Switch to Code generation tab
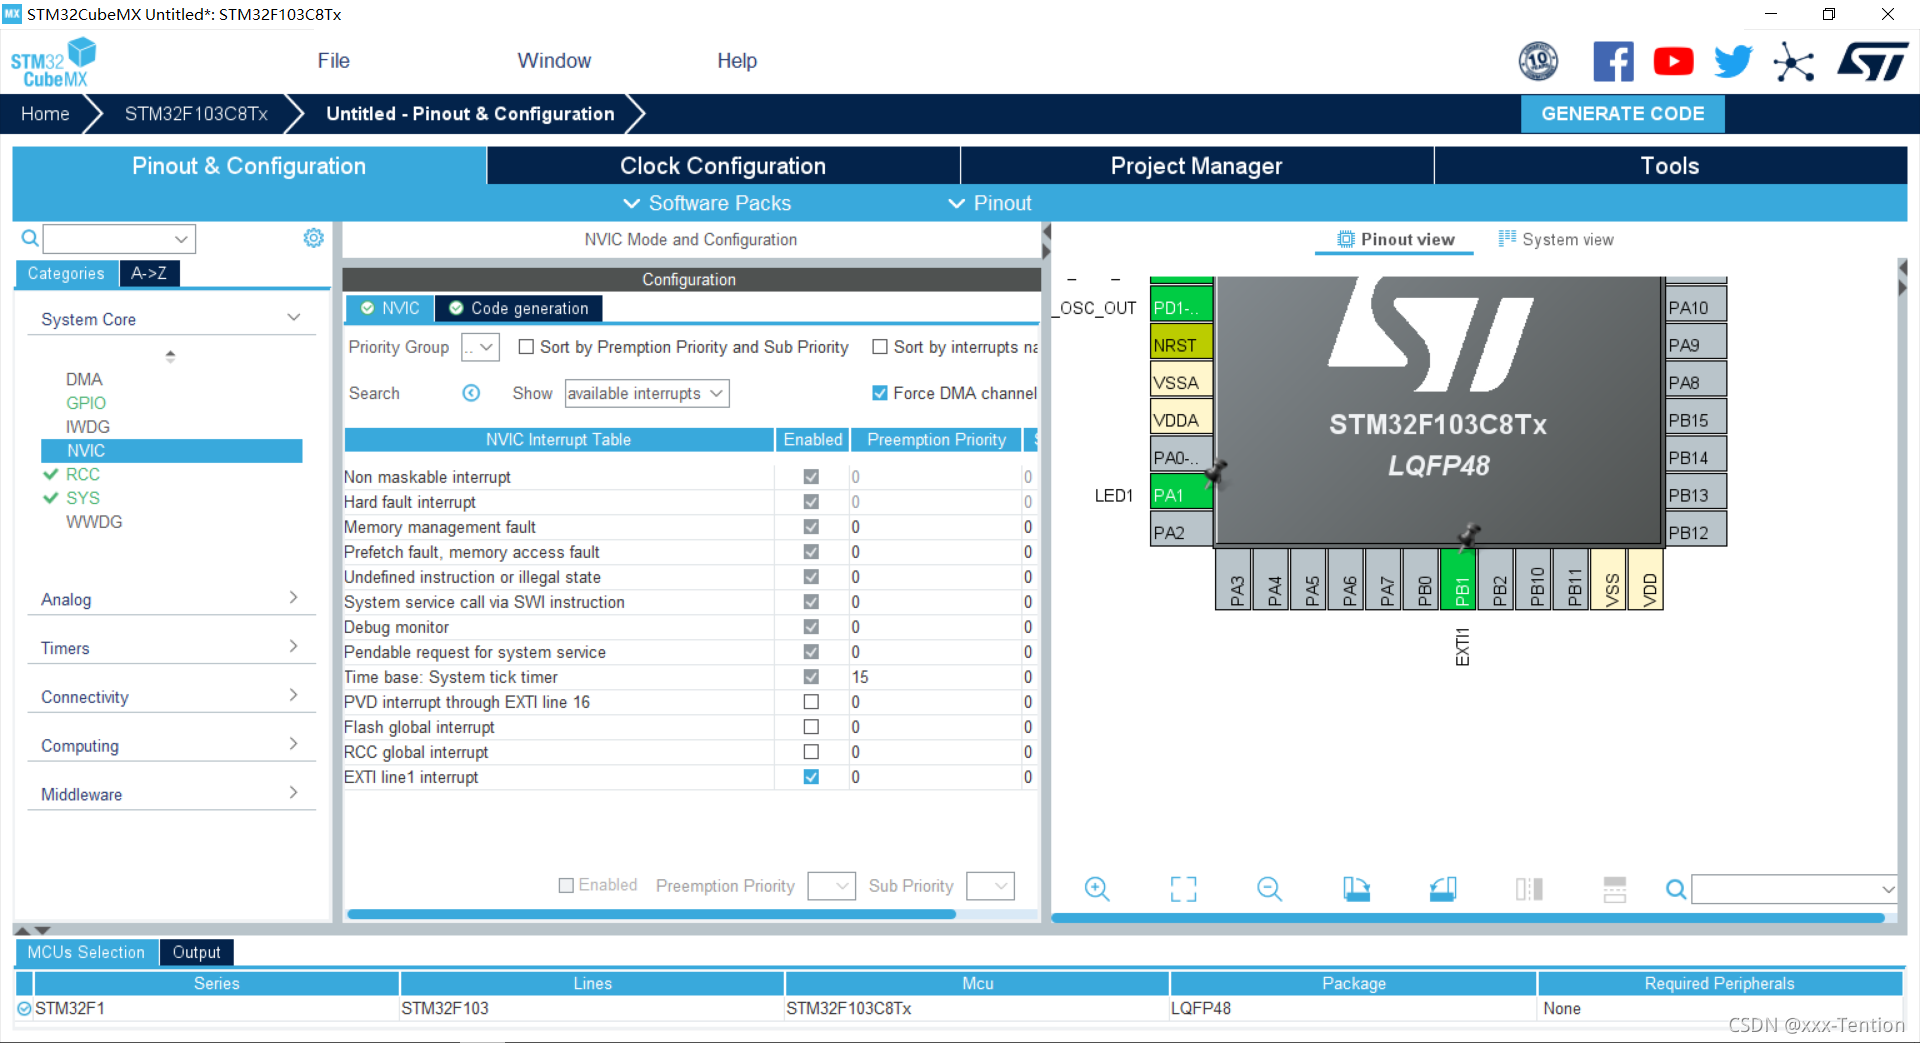 click(519, 308)
